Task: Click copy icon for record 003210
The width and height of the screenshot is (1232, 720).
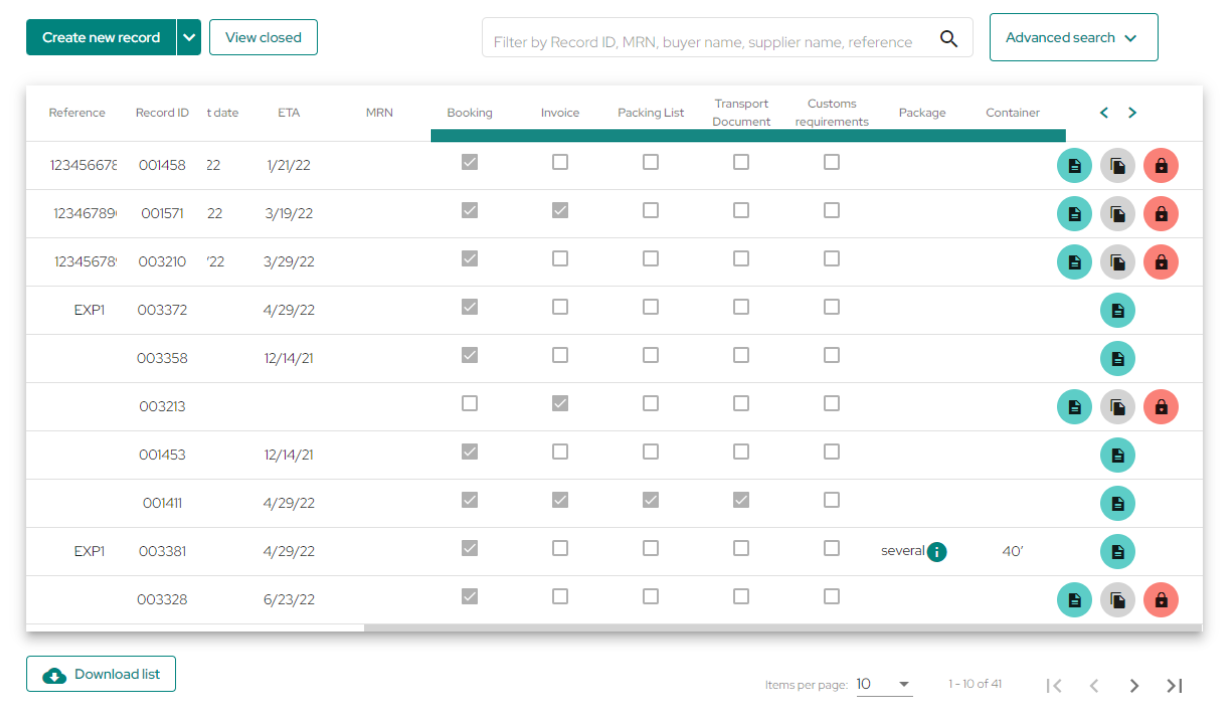Action: pyautogui.click(x=1118, y=262)
